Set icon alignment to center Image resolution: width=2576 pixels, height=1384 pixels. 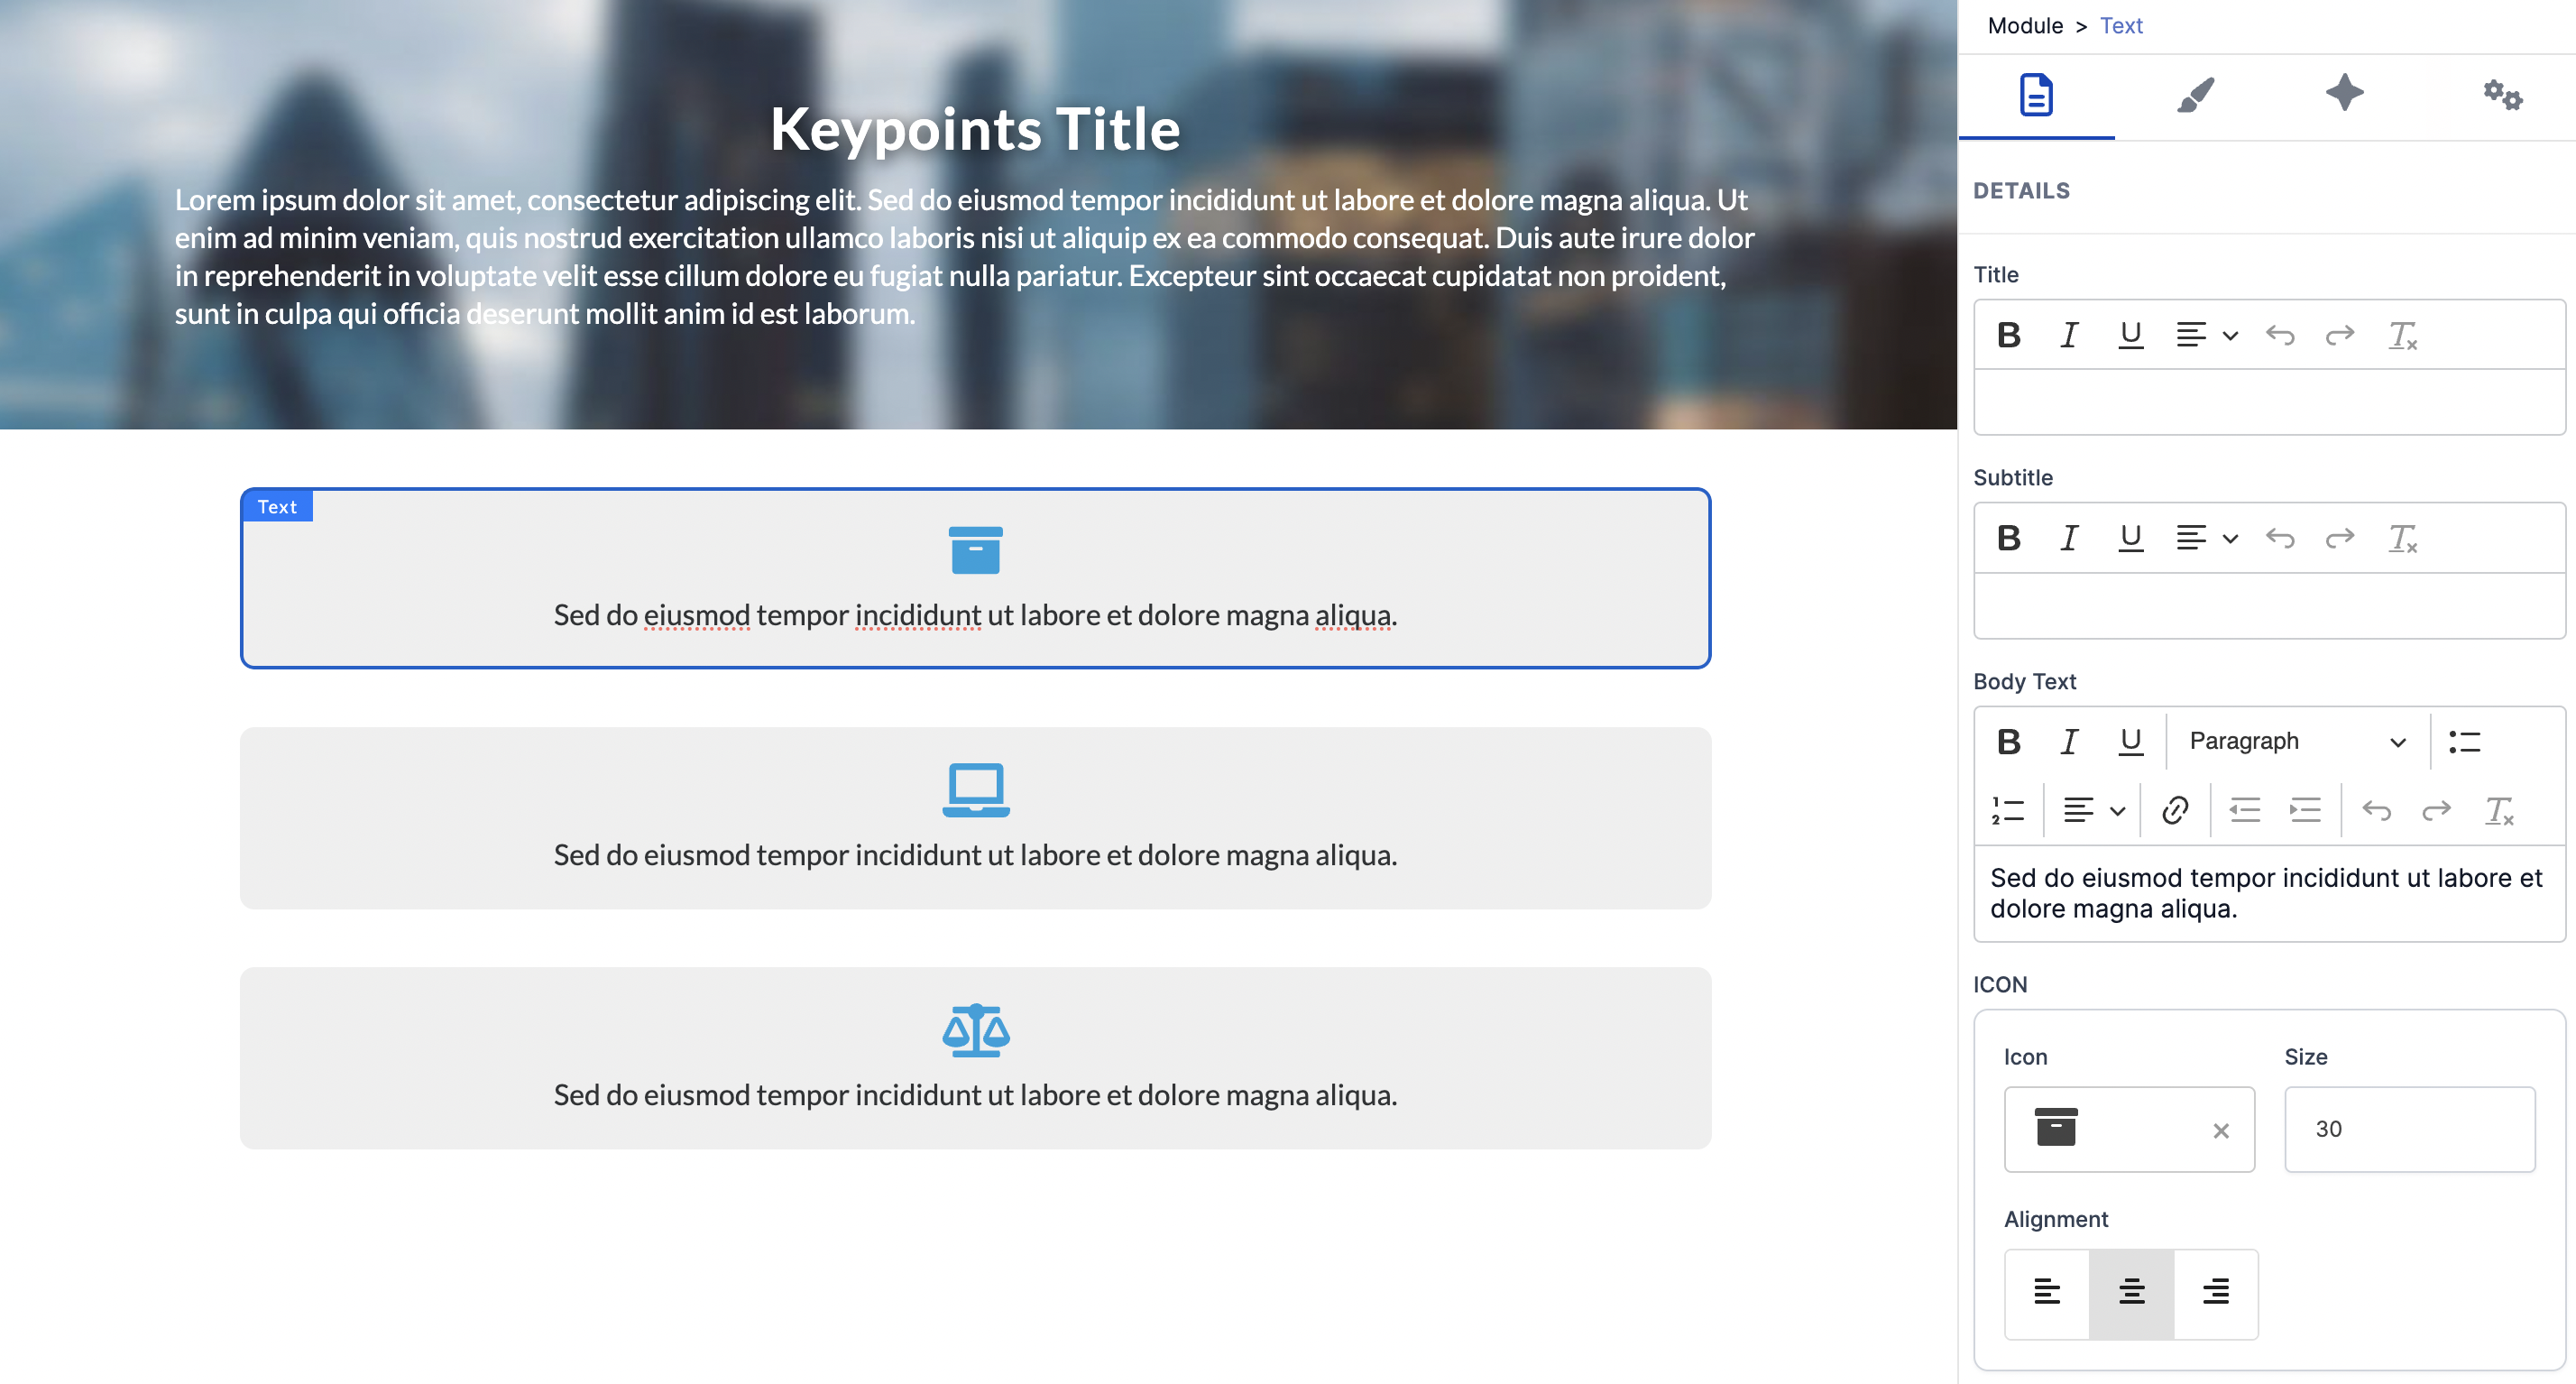click(2131, 1292)
